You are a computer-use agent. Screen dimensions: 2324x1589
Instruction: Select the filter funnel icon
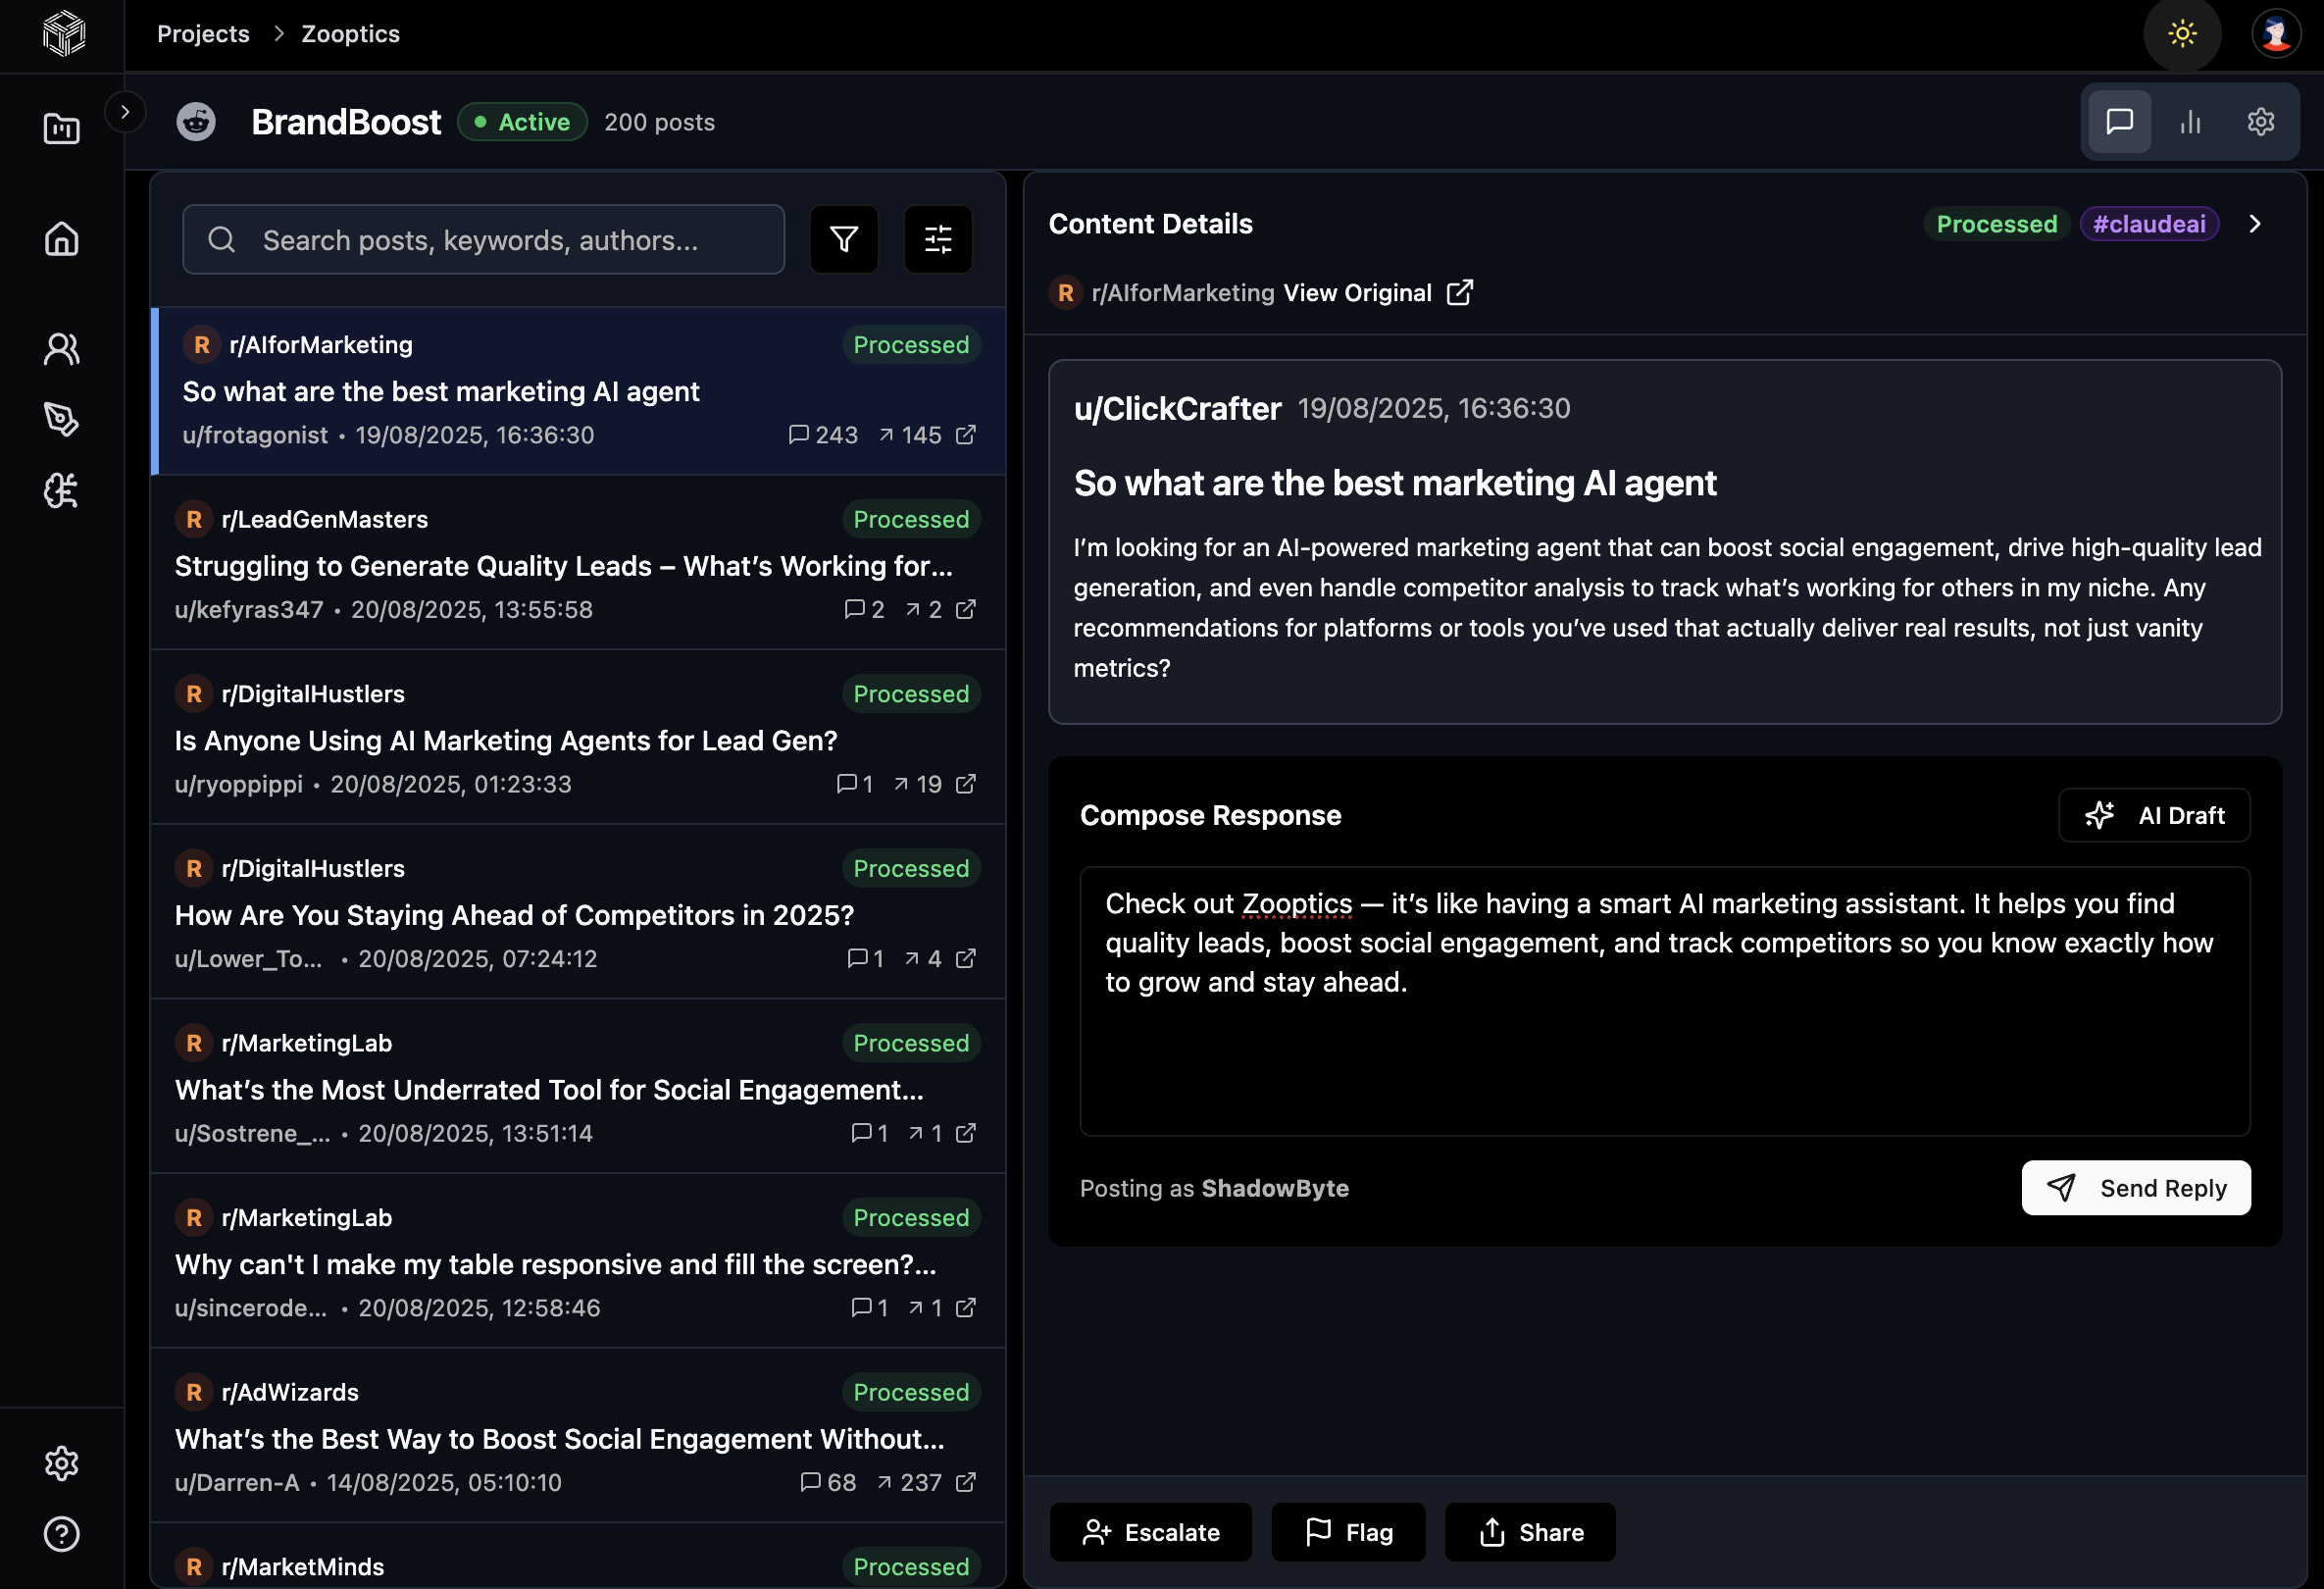843,239
